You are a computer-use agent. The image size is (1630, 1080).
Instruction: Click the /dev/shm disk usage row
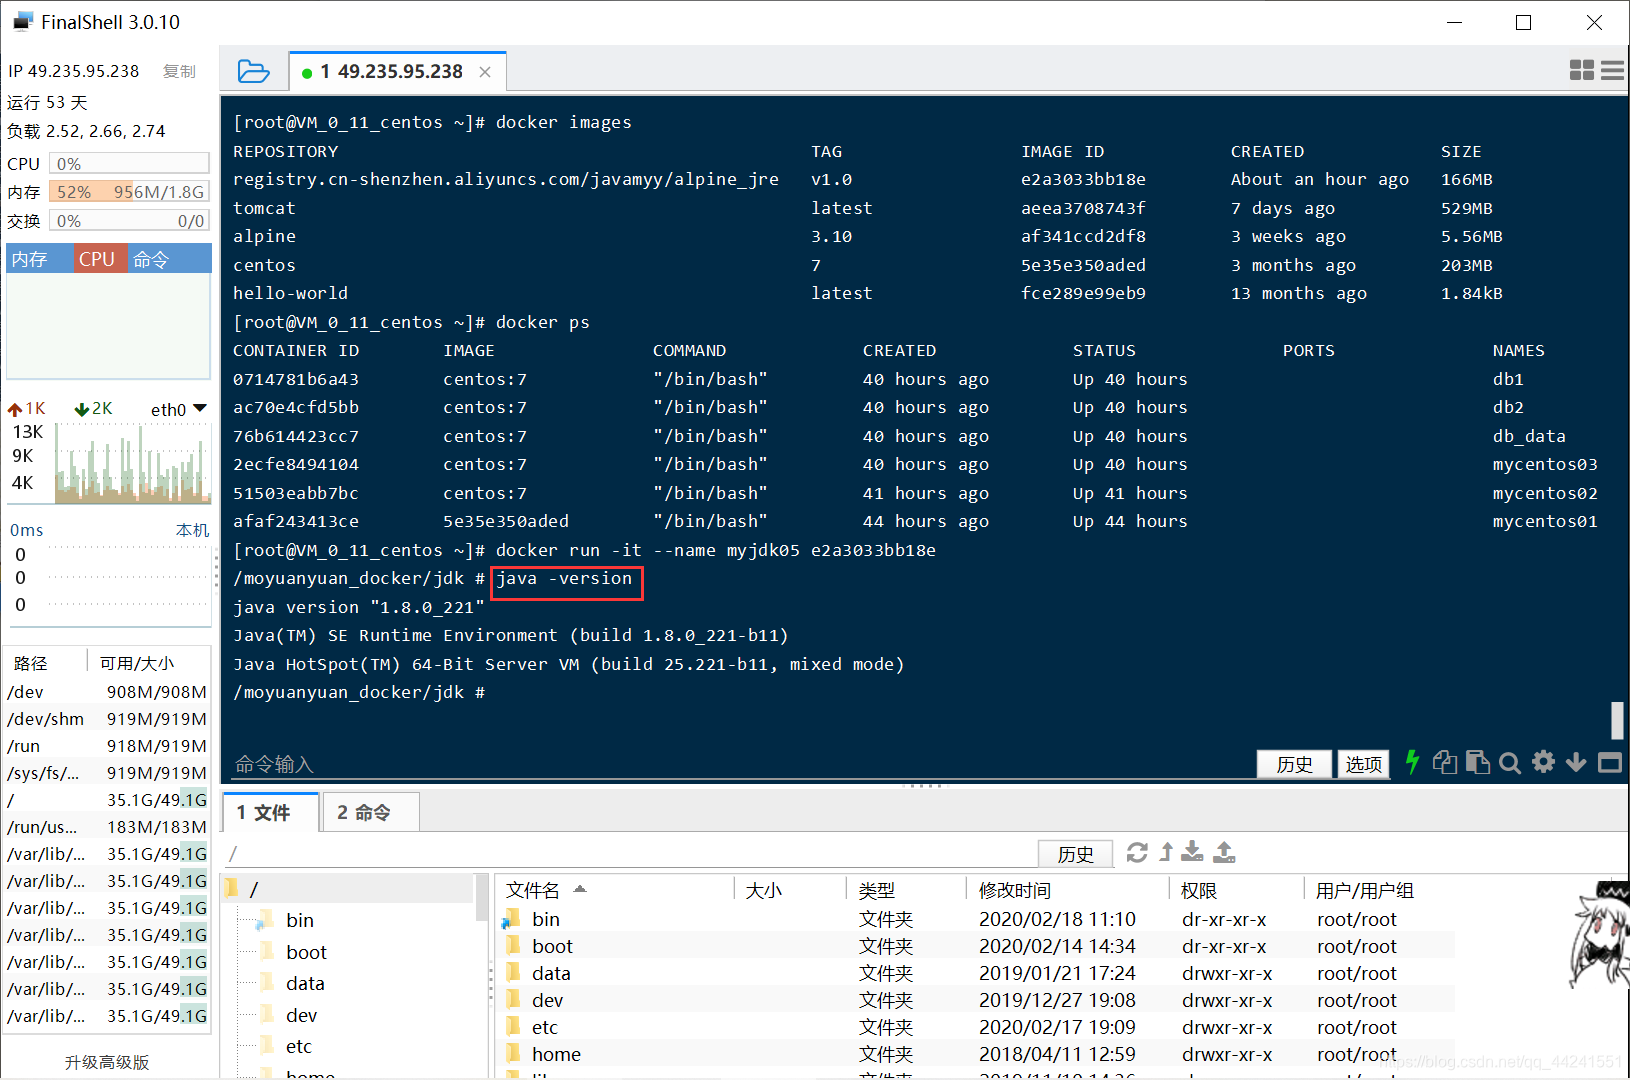(107, 719)
